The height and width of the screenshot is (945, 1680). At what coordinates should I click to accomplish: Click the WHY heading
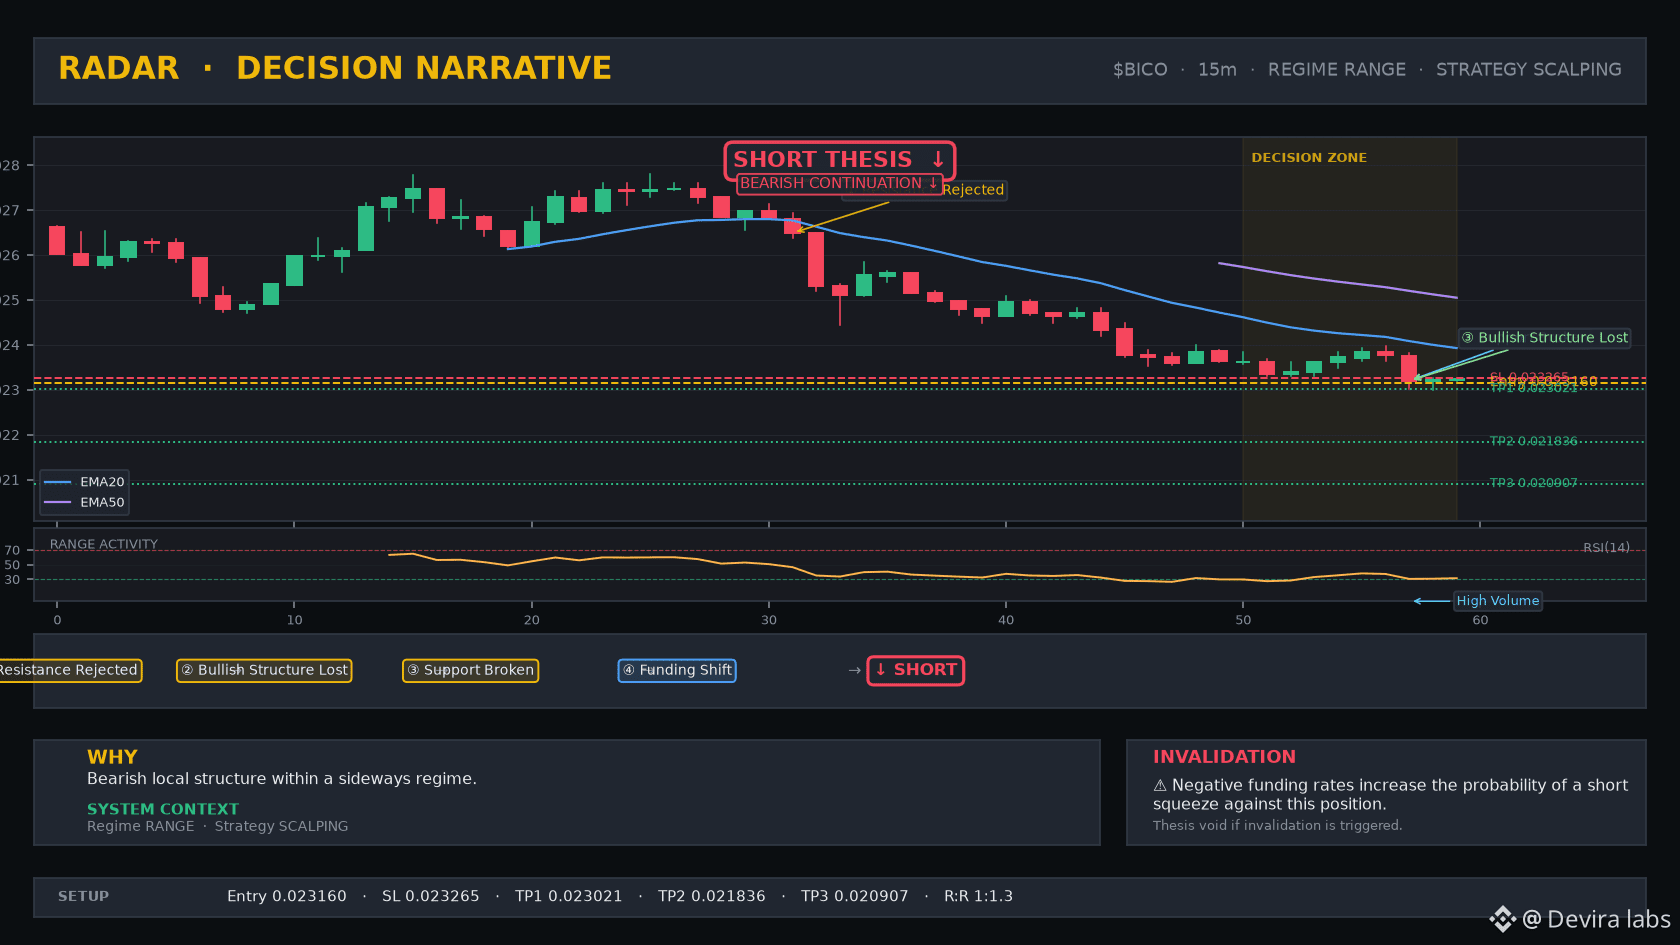(112, 757)
